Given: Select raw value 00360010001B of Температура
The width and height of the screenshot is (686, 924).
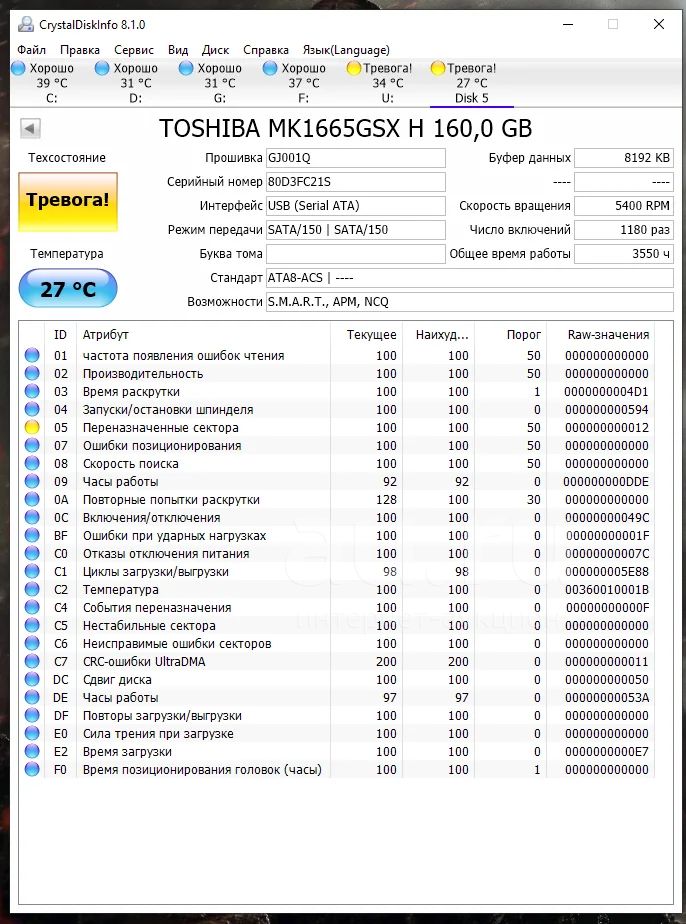Looking at the screenshot, I should pyautogui.click(x=606, y=589).
